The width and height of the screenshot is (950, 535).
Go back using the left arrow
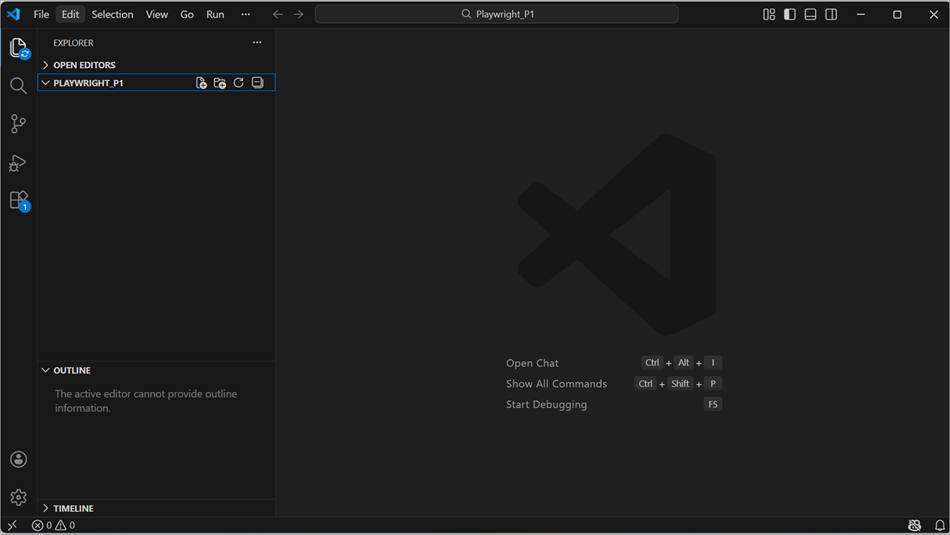(277, 14)
